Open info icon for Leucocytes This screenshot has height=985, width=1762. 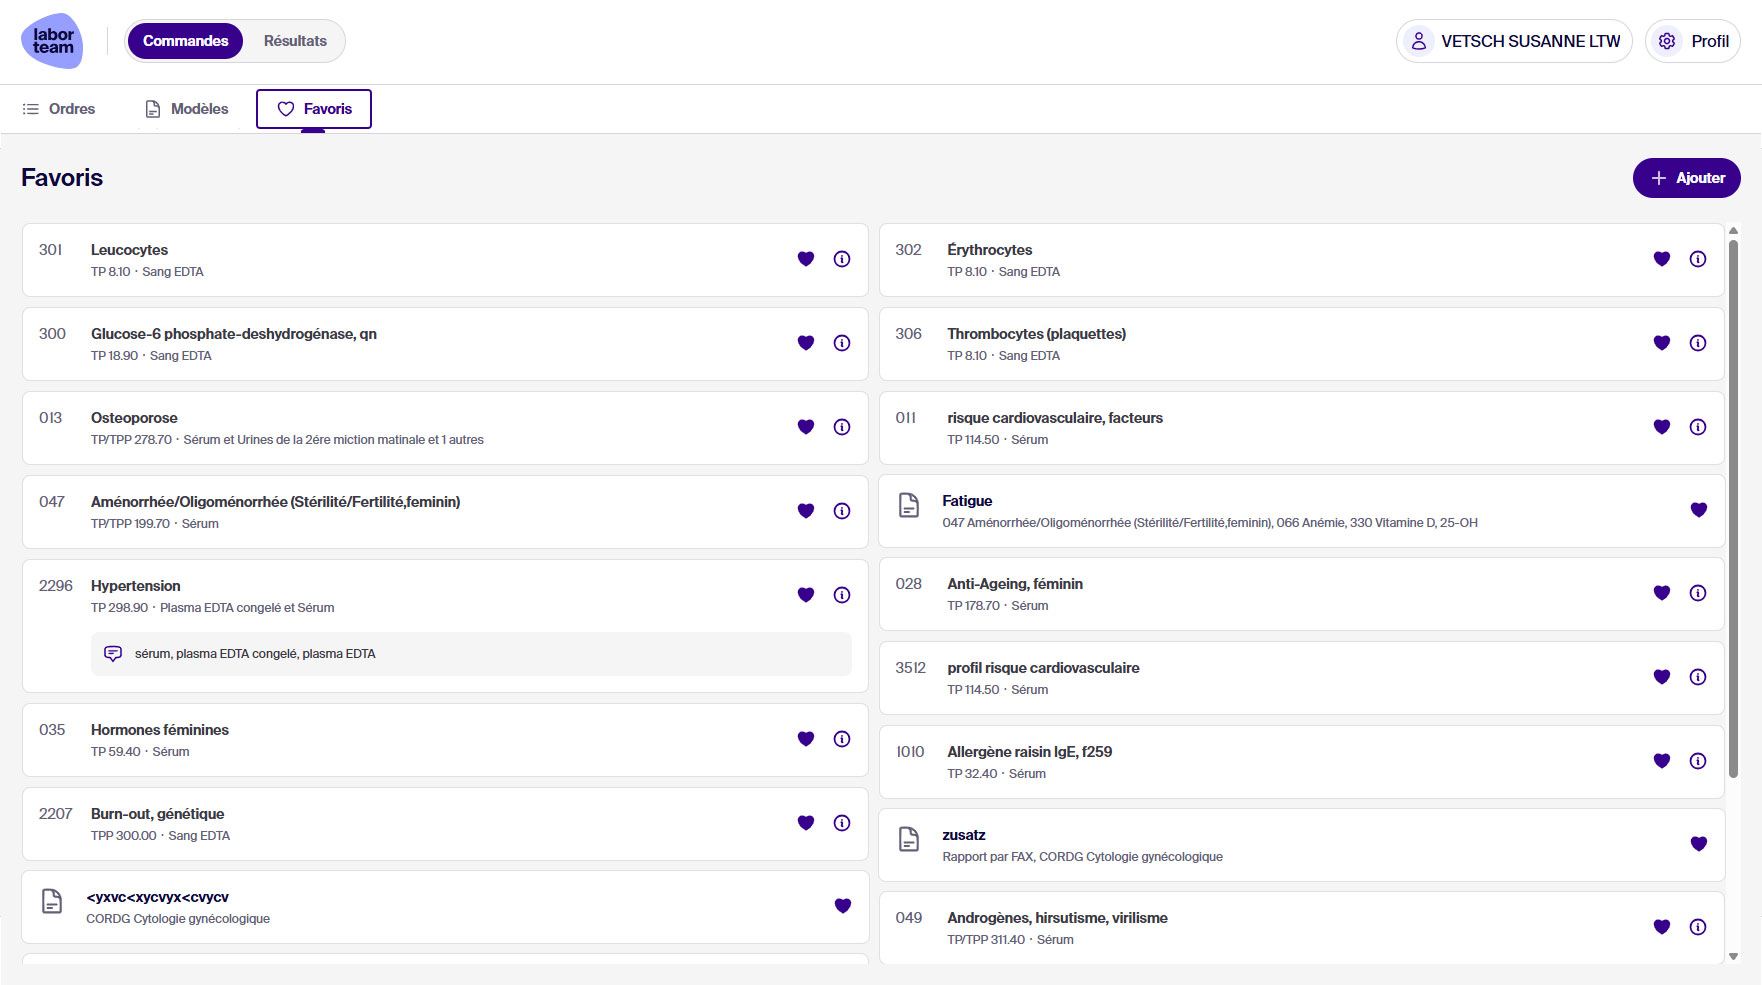pyautogui.click(x=842, y=259)
